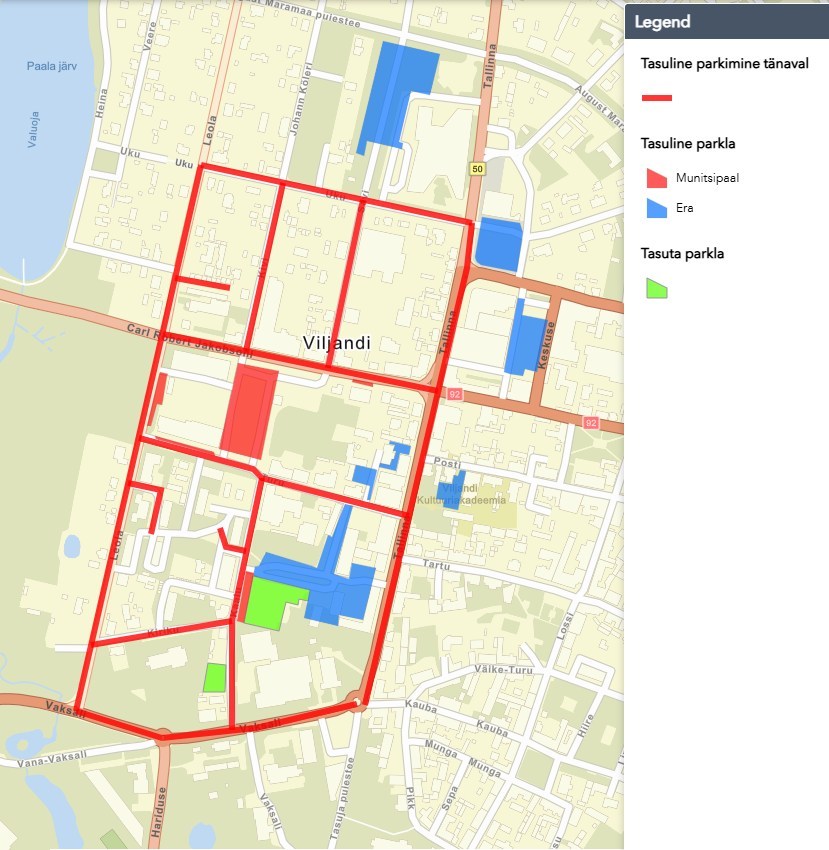Click the Viljandi city label
The width and height of the screenshot is (829, 850).
tap(336, 343)
